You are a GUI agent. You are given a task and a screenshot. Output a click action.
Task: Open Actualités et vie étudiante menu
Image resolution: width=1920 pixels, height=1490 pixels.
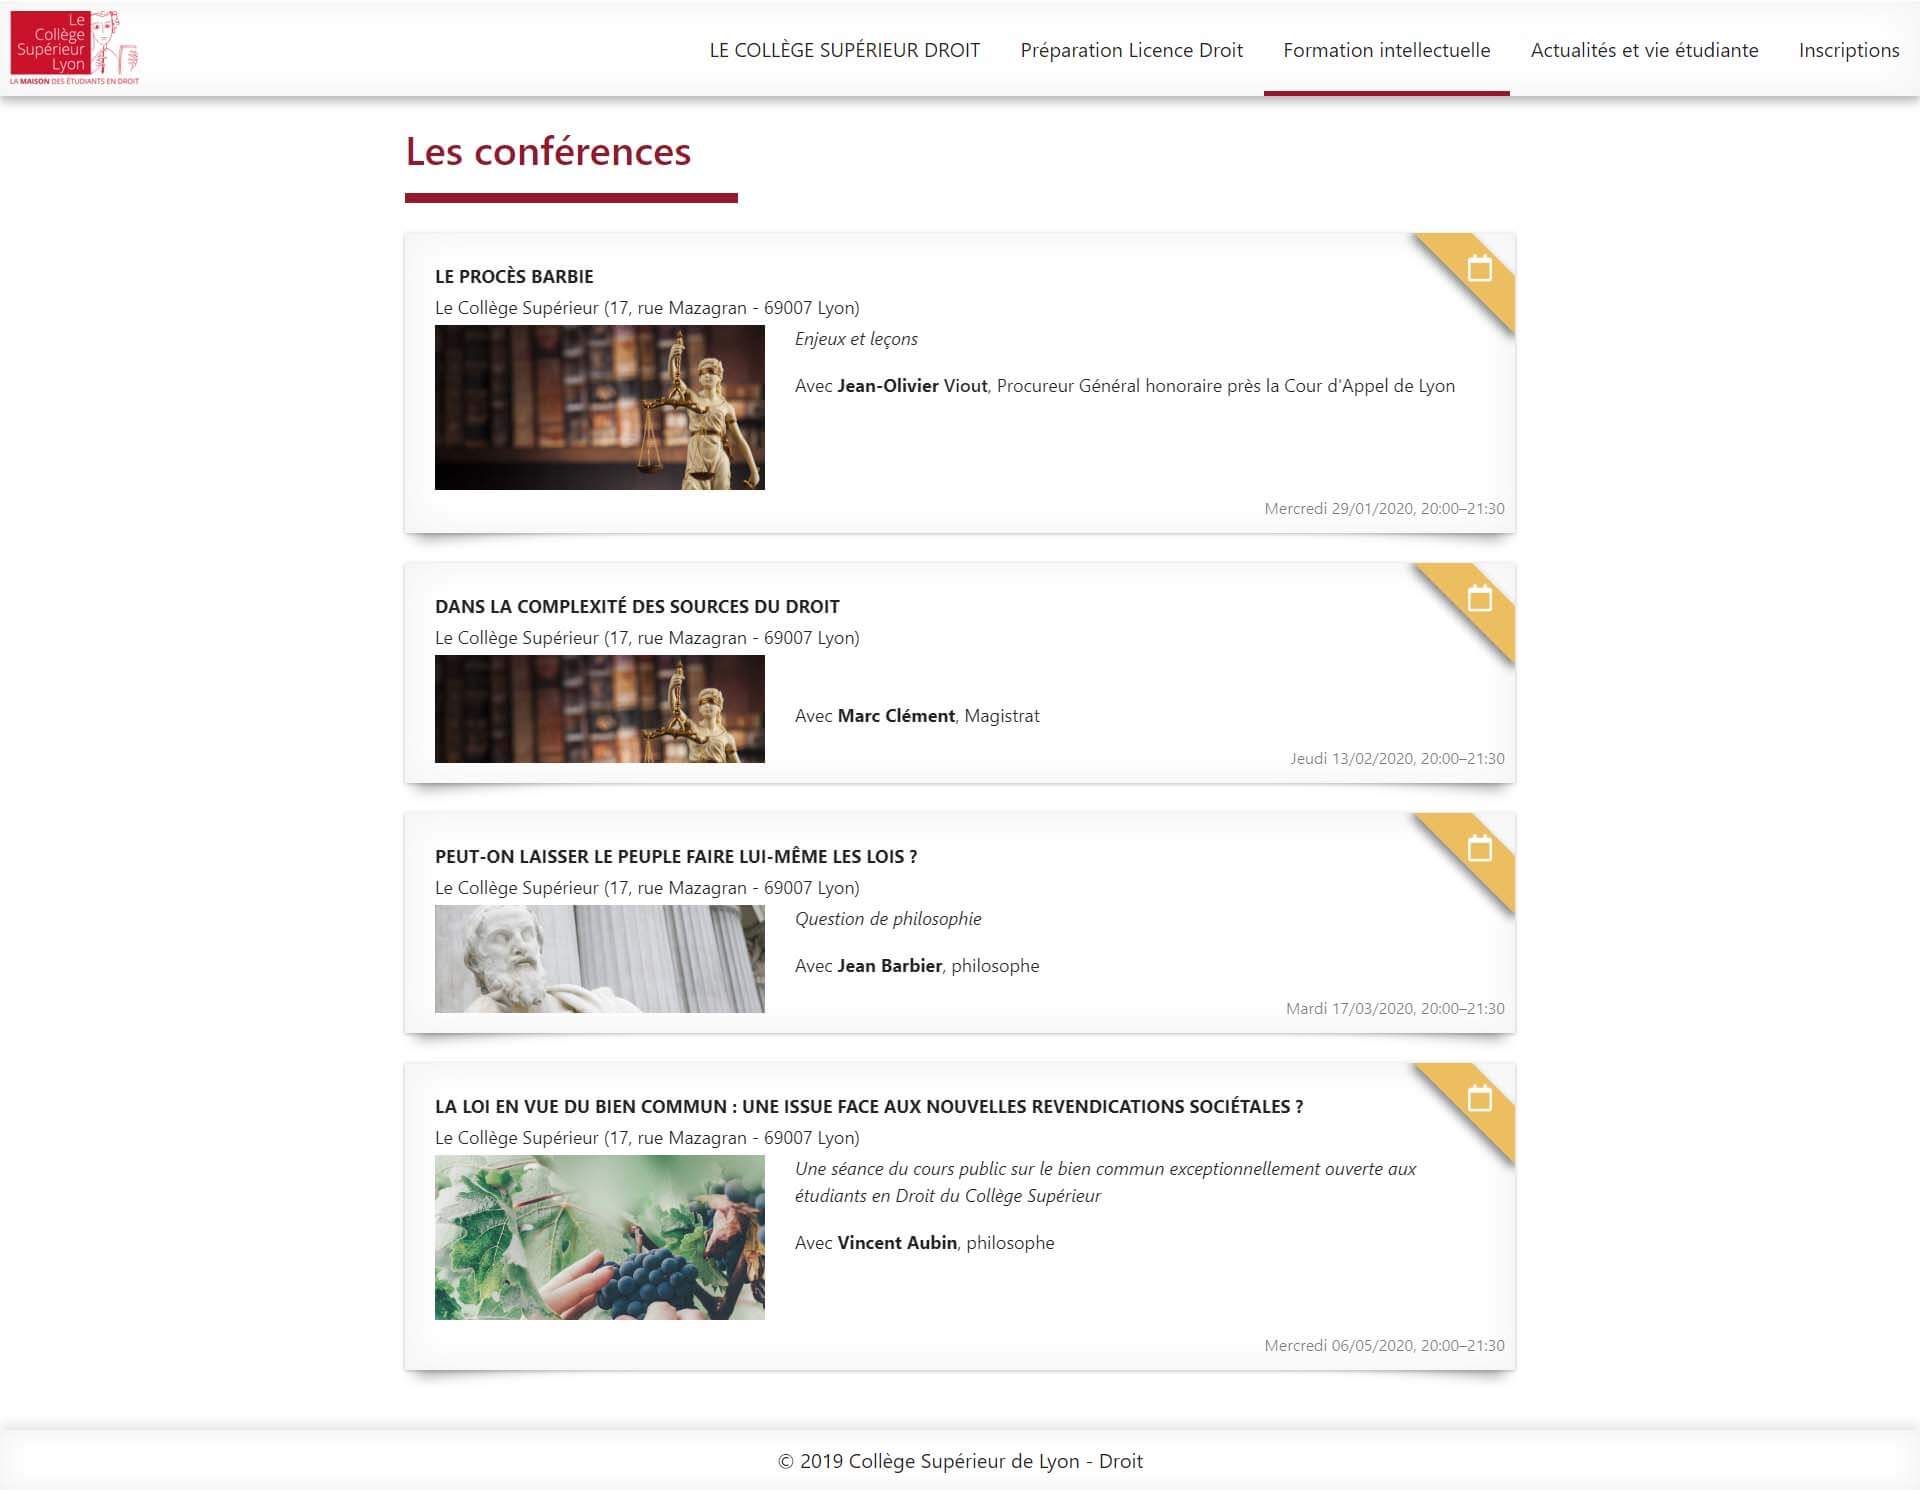coord(1644,50)
